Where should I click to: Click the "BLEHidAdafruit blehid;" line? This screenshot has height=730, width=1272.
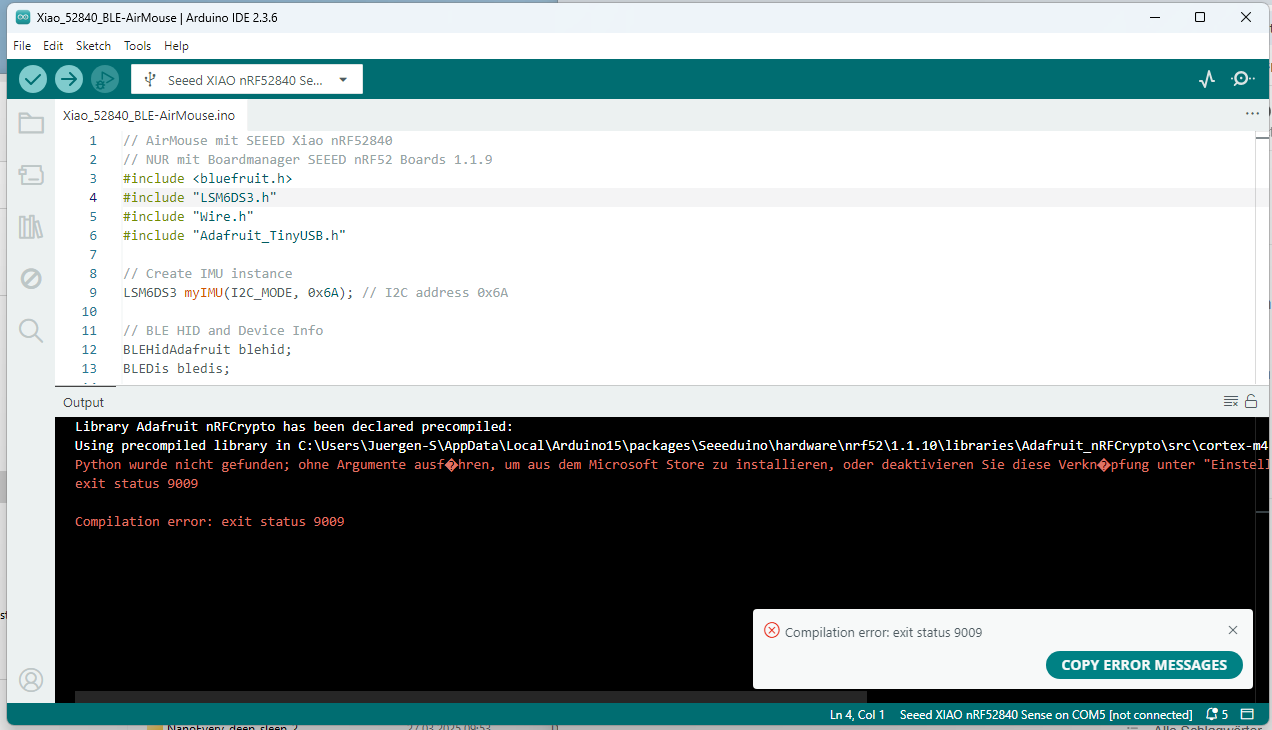point(208,350)
